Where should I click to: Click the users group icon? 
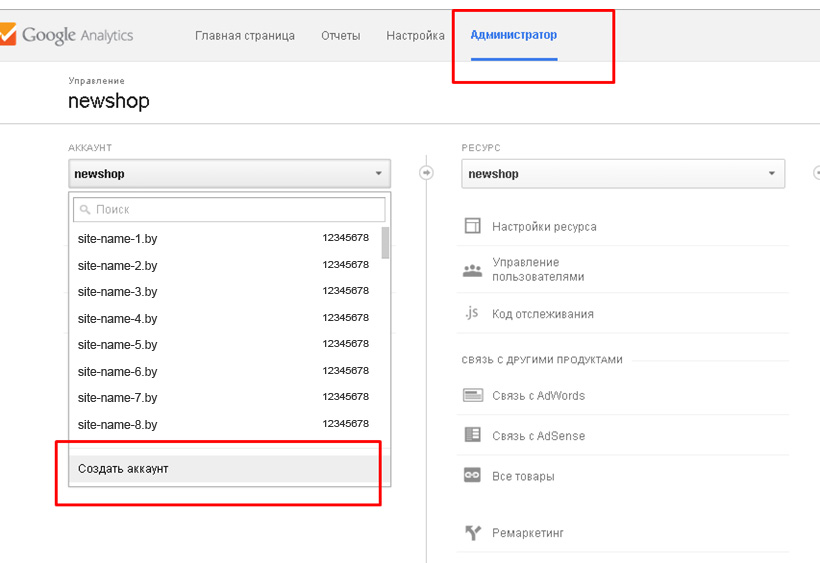point(472,271)
